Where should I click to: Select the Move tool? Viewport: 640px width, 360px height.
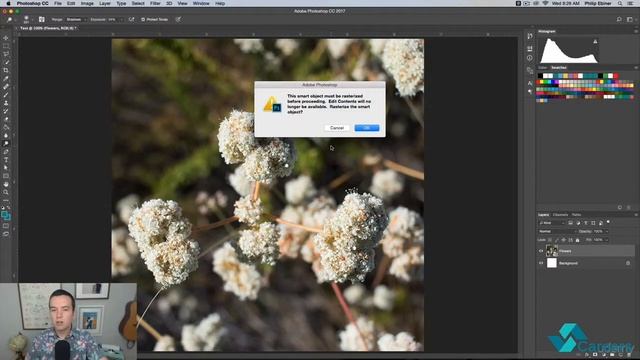[x=6, y=38]
